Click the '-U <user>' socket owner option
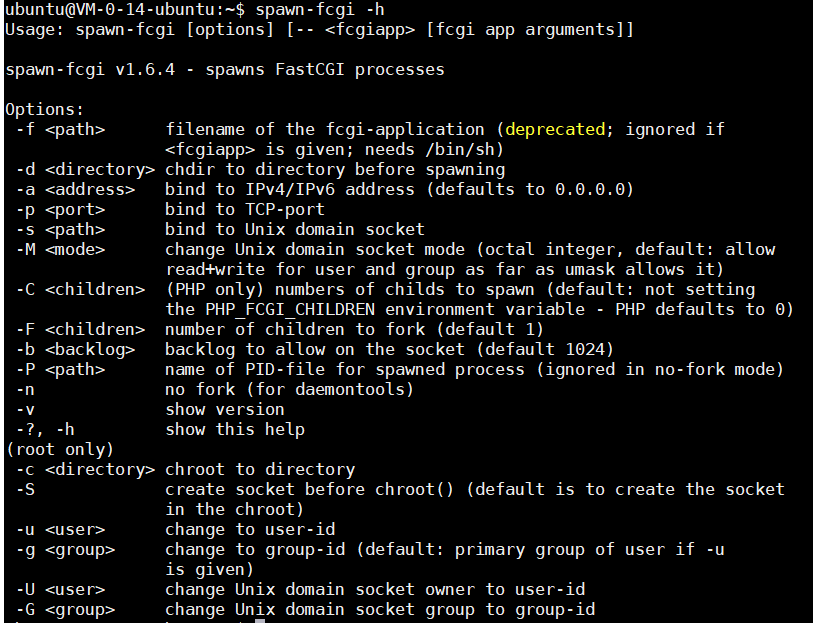The width and height of the screenshot is (813, 623). [60, 589]
